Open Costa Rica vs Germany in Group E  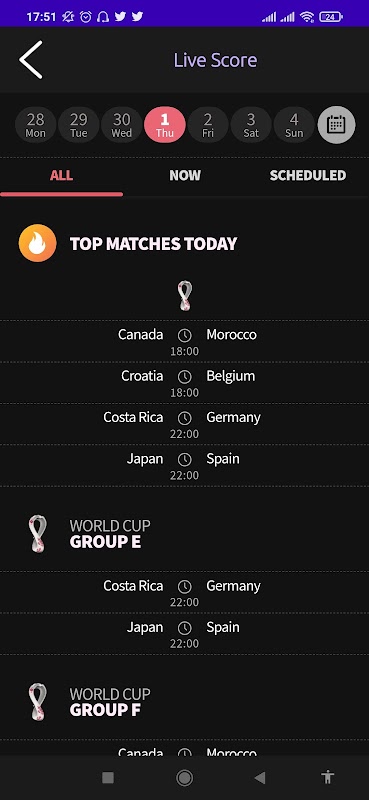click(184, 592)
